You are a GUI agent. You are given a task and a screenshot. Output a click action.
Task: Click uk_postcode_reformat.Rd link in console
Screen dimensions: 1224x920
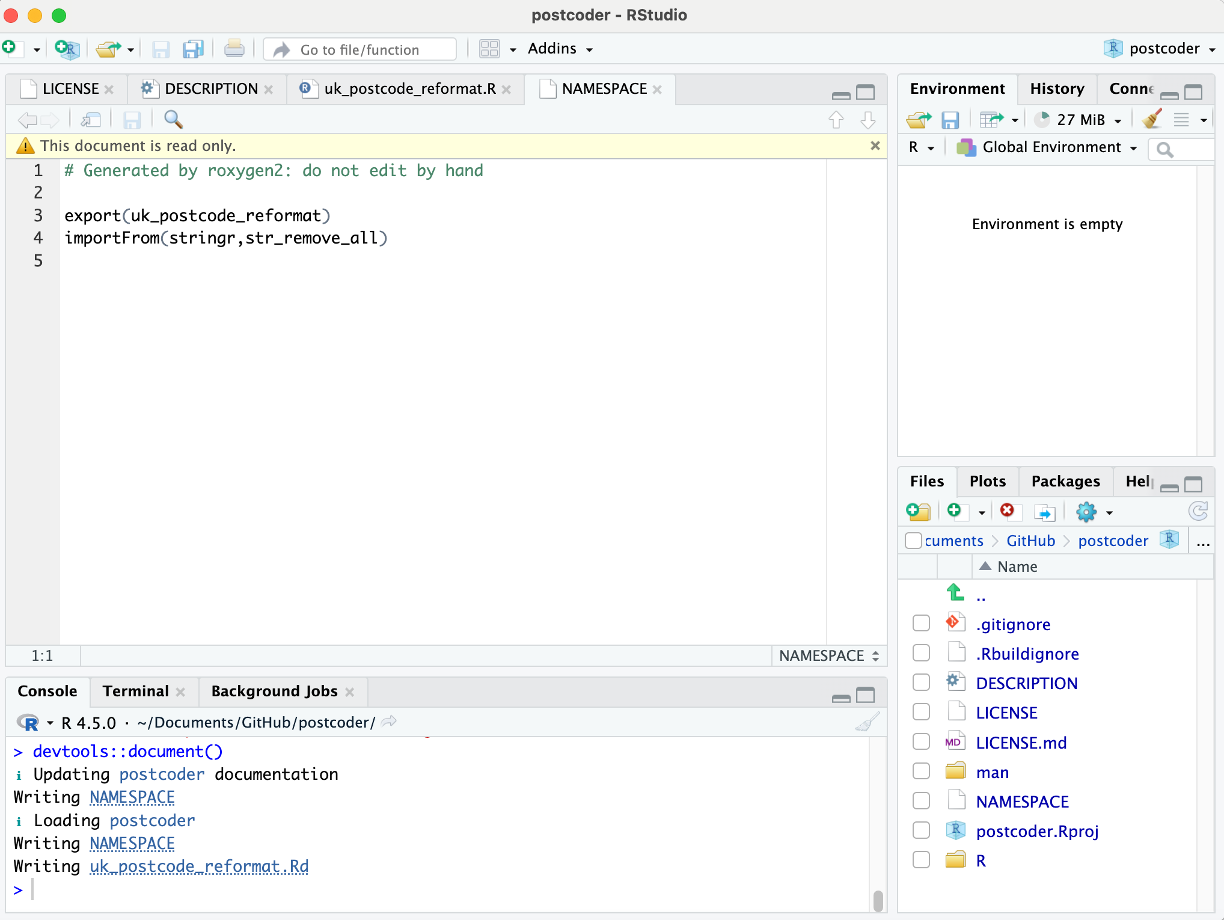point(199,866)
